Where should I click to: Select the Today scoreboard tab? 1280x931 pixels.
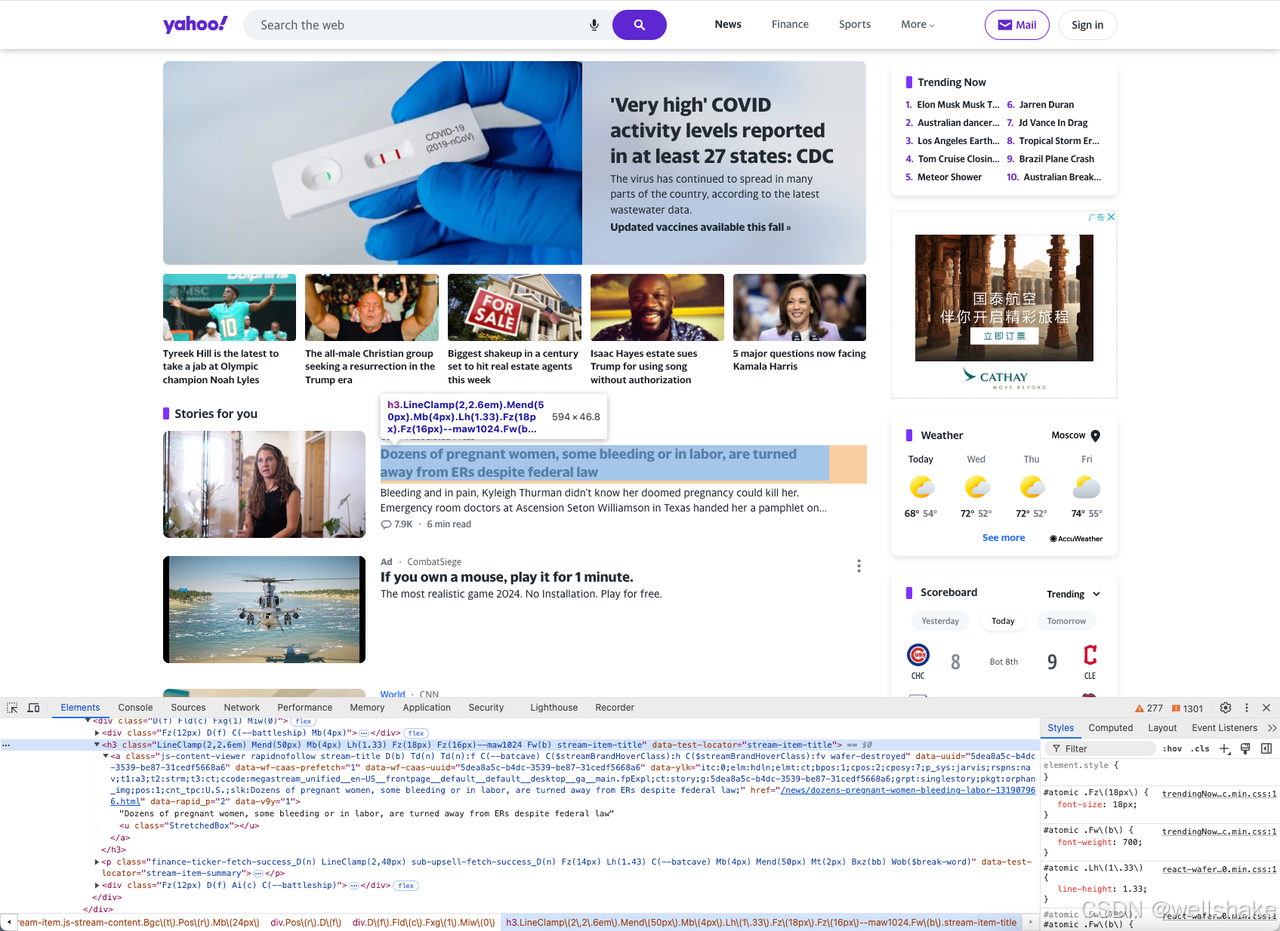(x=1003, y=621)
